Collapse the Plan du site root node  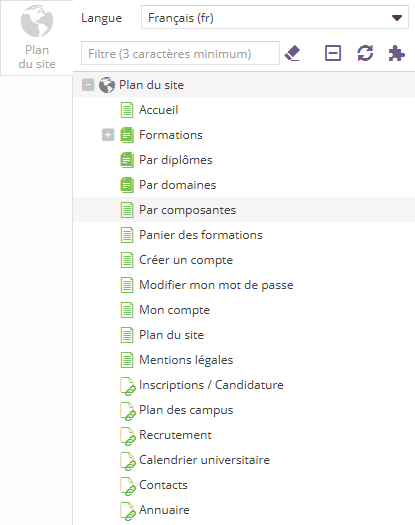pyautogui.click(x=88, y=85)
